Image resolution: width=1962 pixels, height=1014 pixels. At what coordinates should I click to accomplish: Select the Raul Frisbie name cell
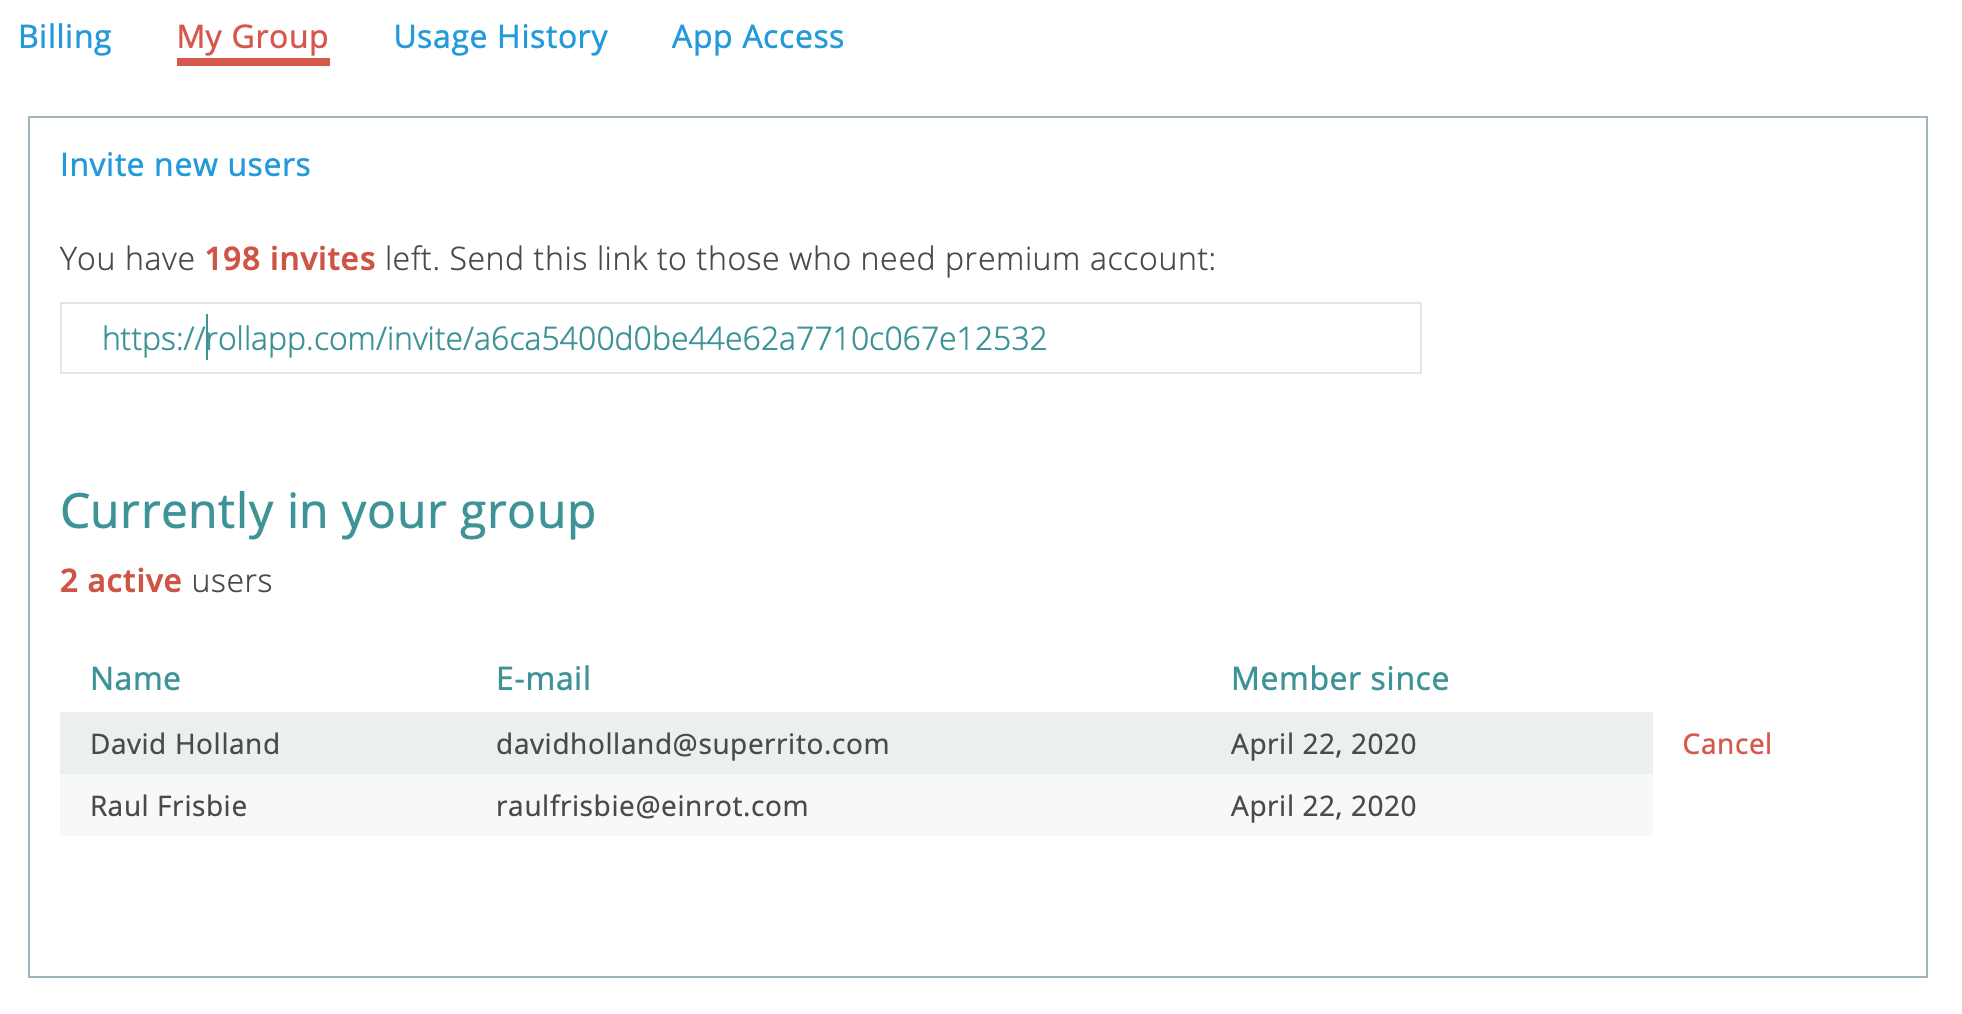click(168, 806)
